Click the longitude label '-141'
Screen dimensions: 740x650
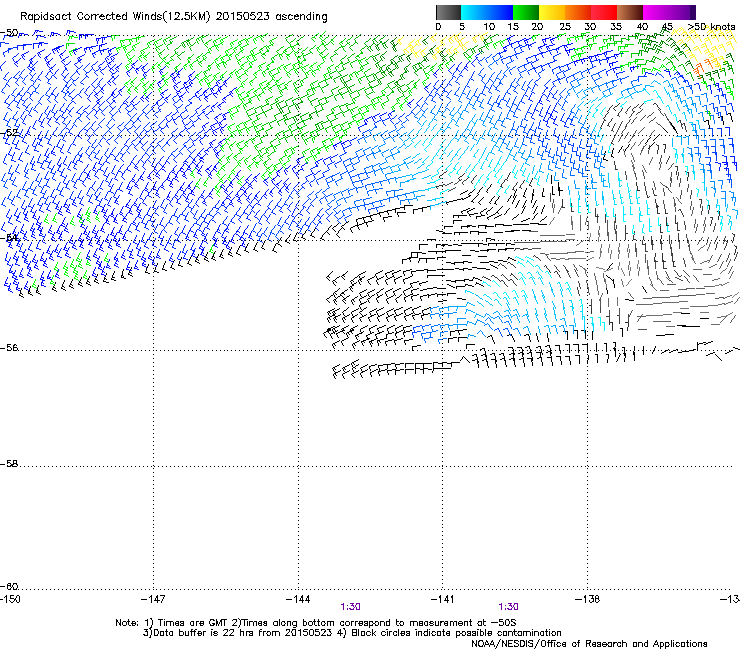coord(443,599)
